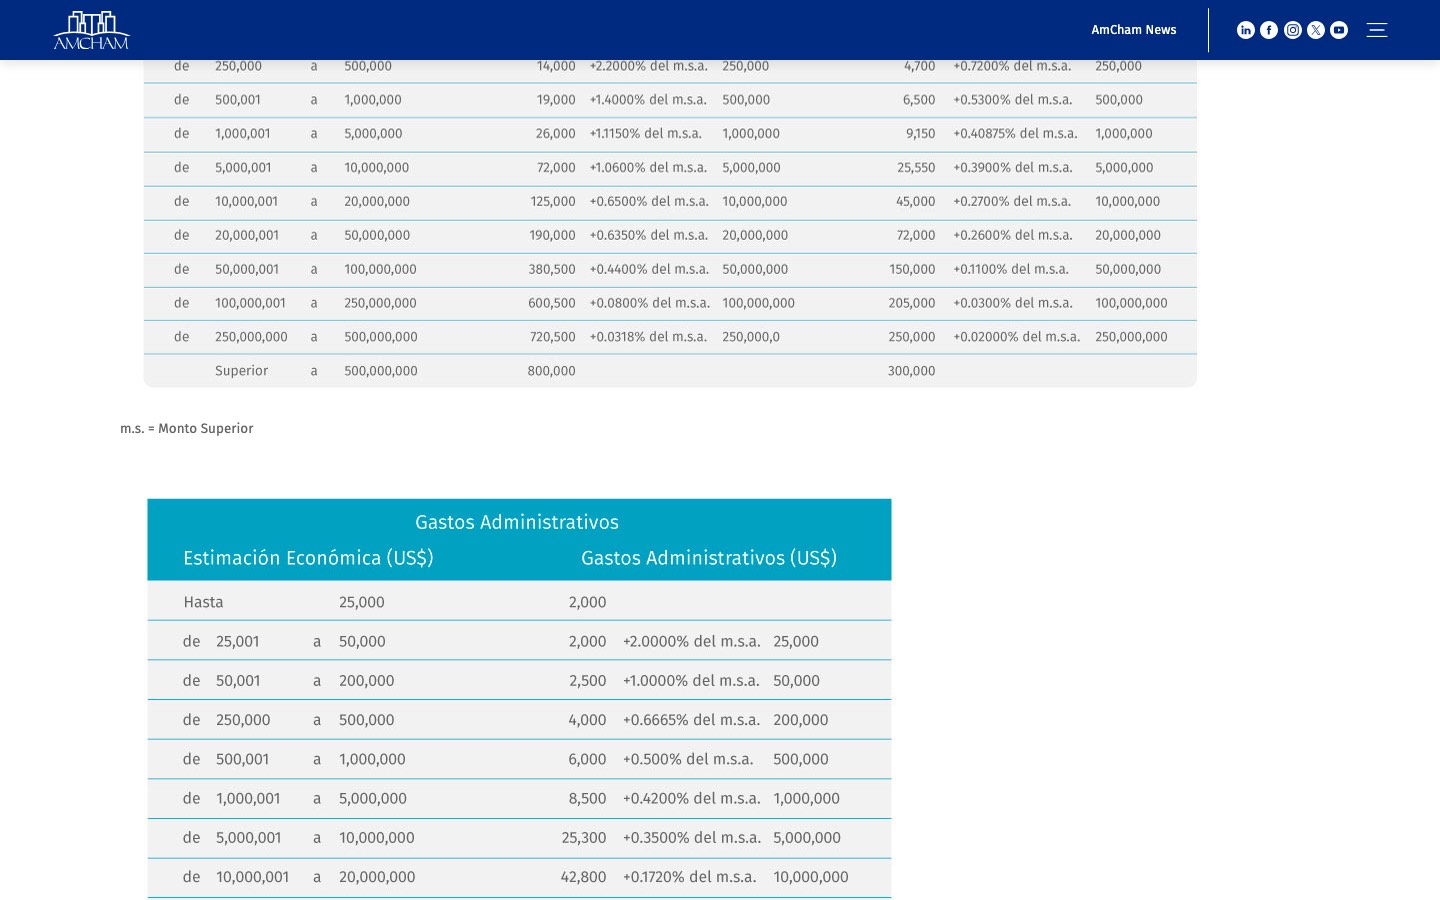
Task: Click the '720,500' amount cell
Action: point(552,337)
